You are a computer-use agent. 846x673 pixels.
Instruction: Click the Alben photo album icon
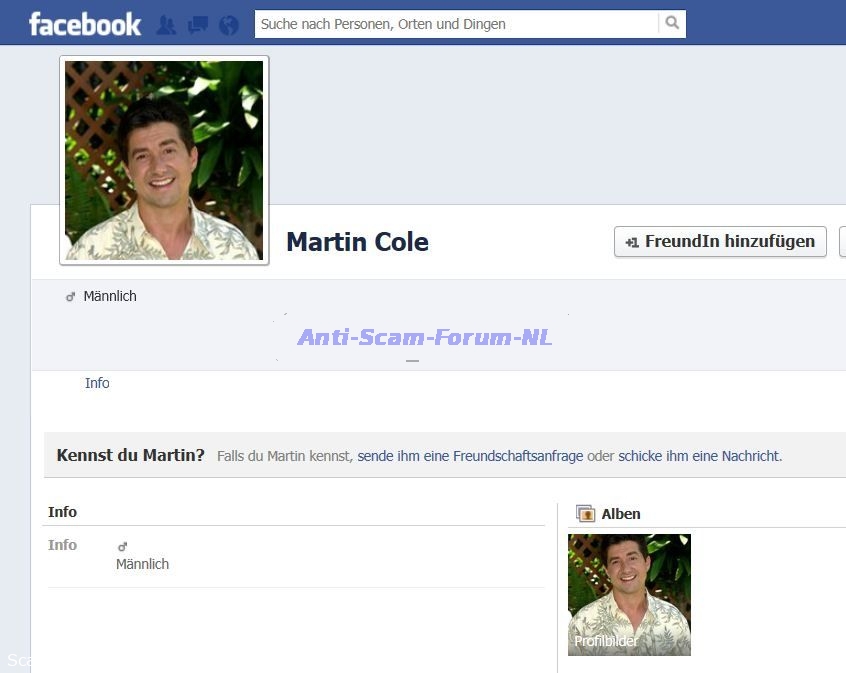(586, 514)
